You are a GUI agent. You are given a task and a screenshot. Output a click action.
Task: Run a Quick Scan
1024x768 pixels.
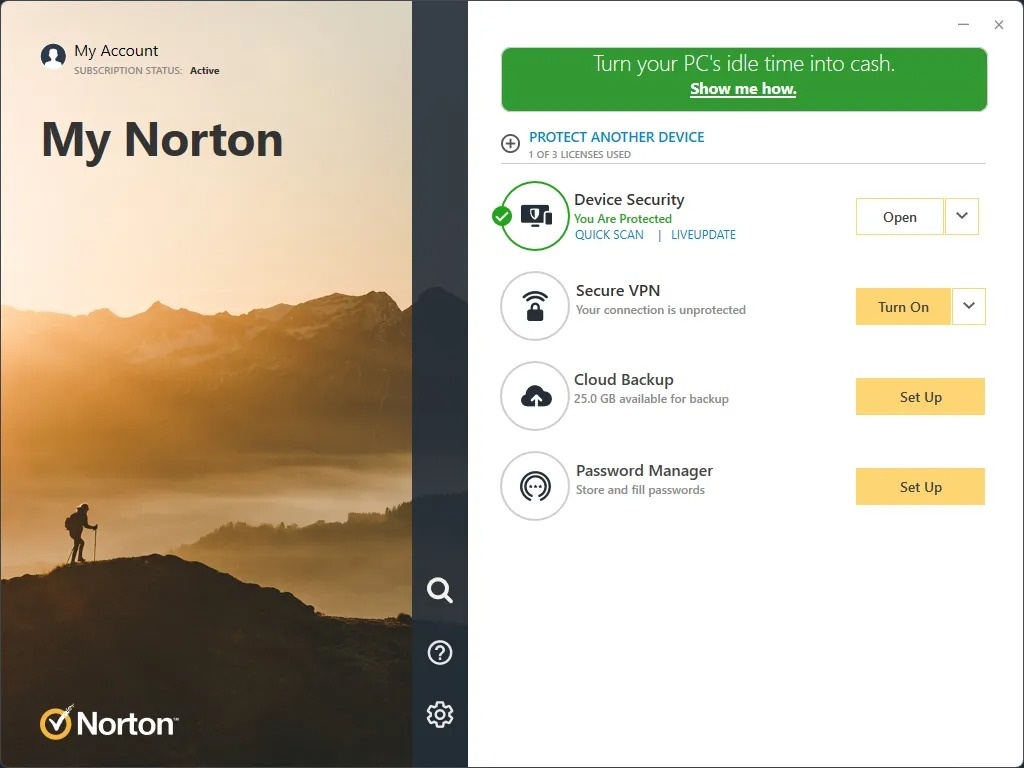[x=609, y=234]
